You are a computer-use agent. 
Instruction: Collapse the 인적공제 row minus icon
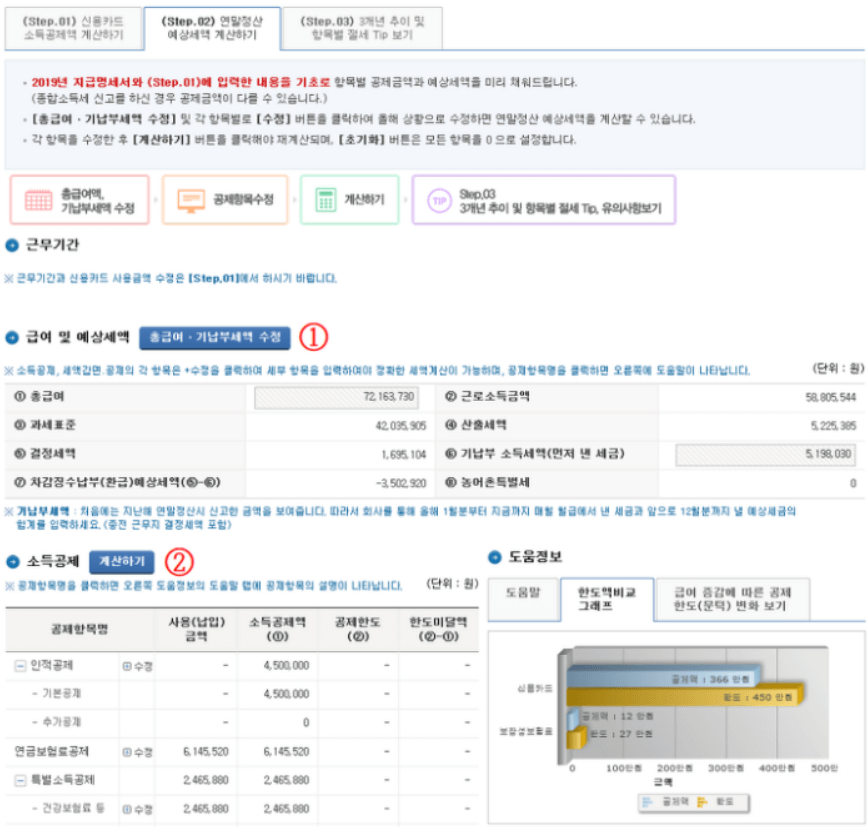point(20,666)
